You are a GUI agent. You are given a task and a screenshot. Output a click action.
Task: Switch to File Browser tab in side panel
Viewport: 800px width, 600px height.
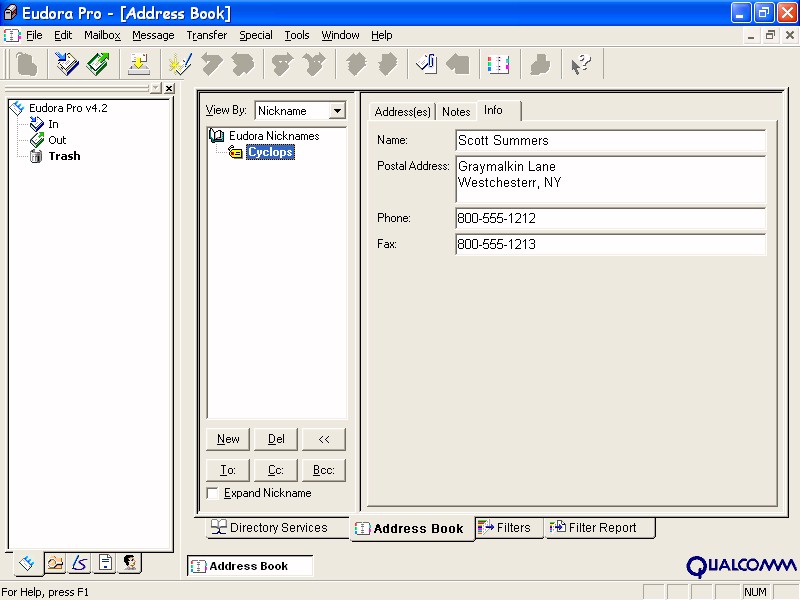point(55,563)
